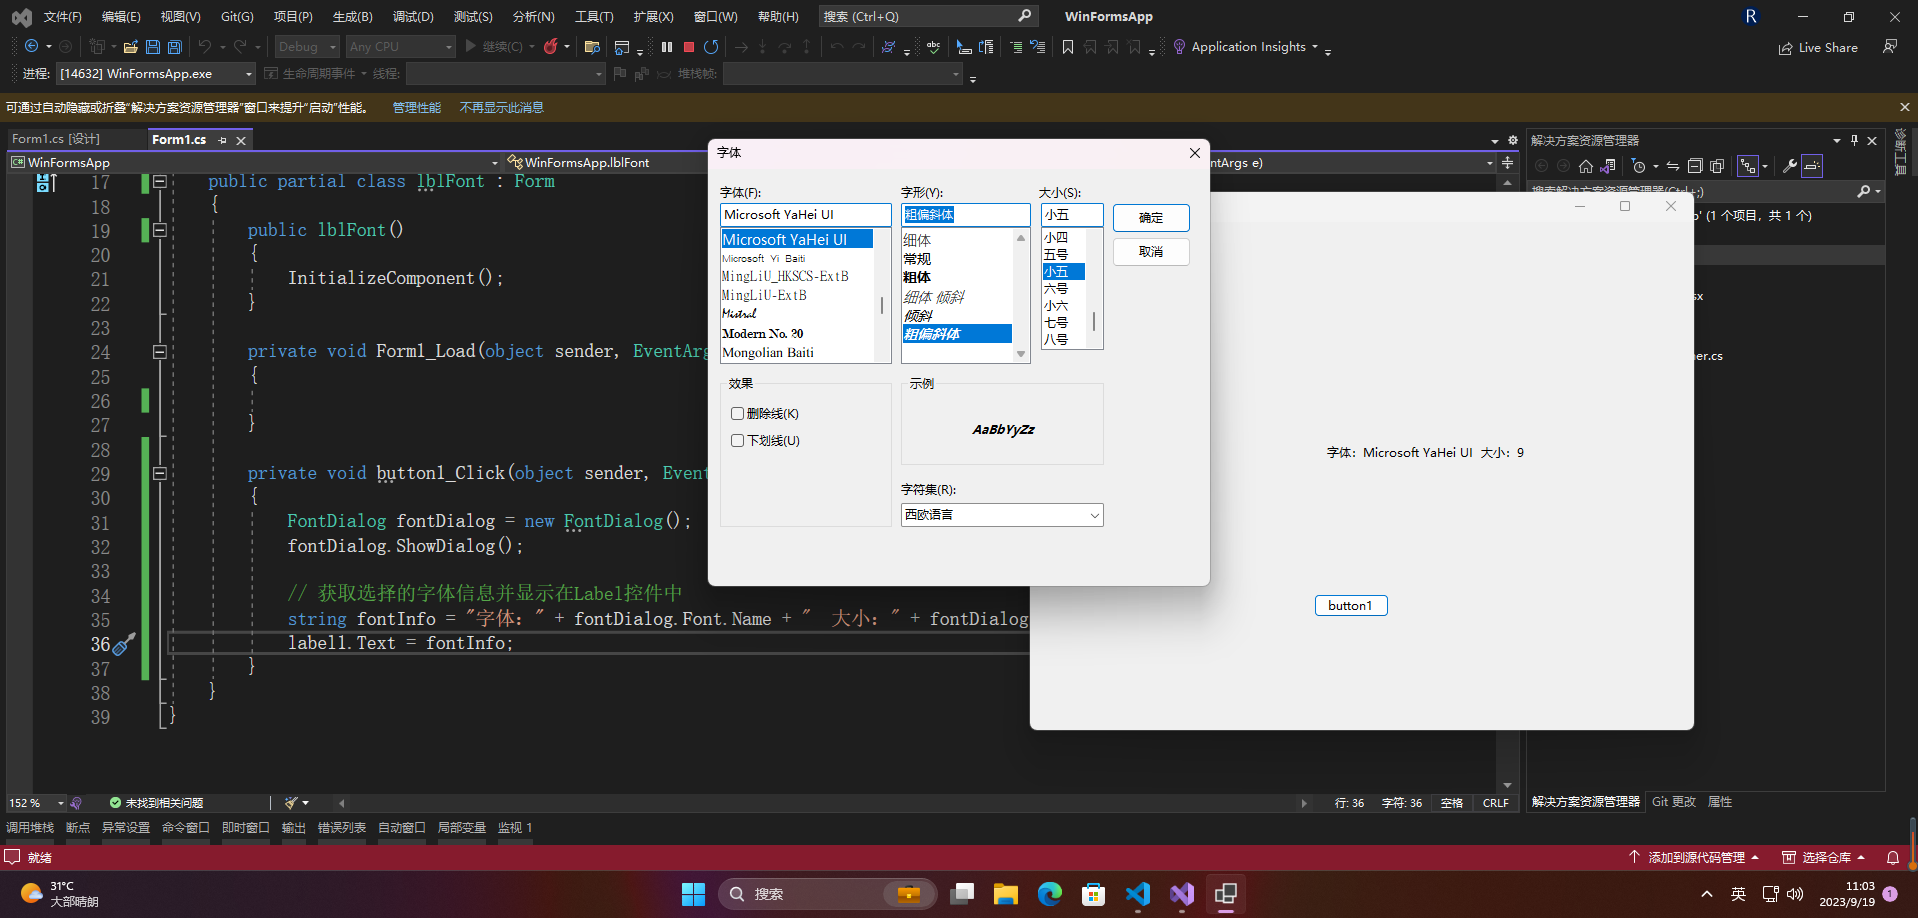Select MingLiU_HKSCS-ExtB in the font list
Viewport: 1918px width, 918px height.
[785, 277]
